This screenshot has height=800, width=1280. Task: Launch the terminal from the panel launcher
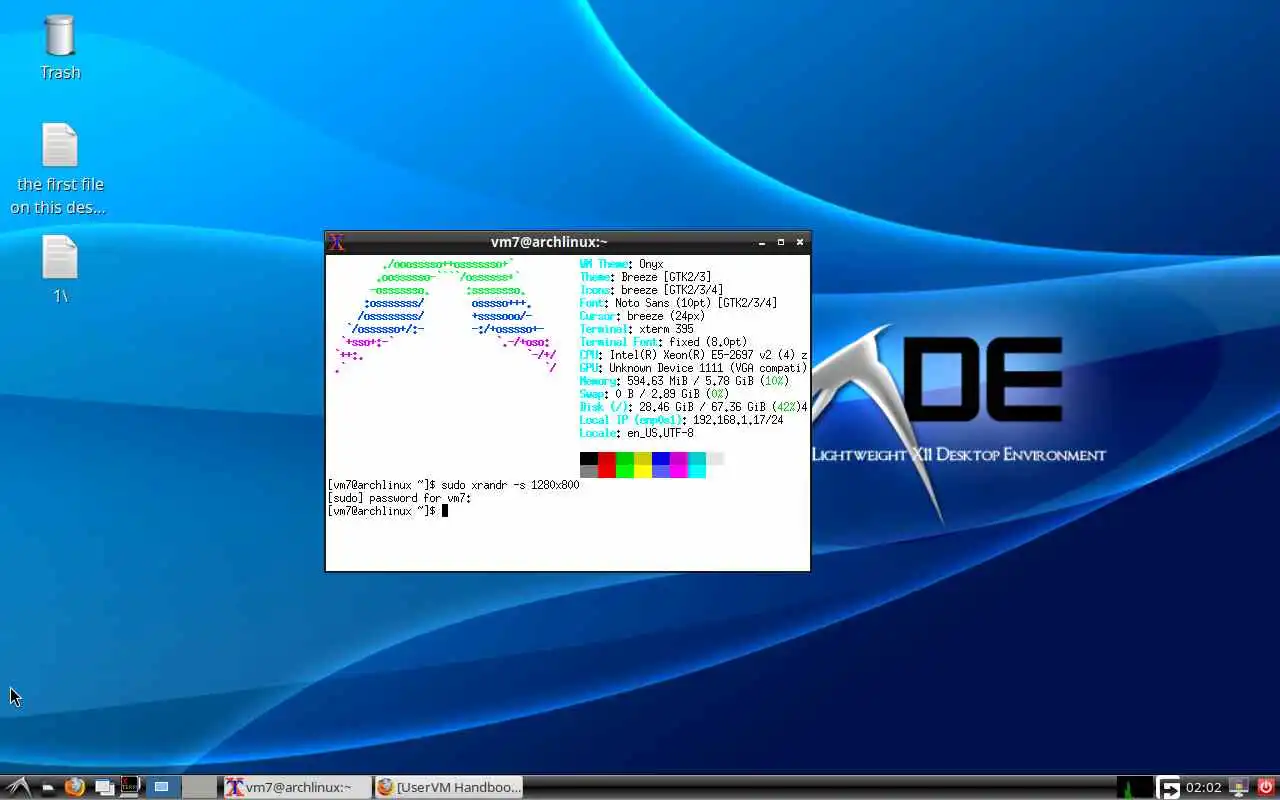point(130,787)
